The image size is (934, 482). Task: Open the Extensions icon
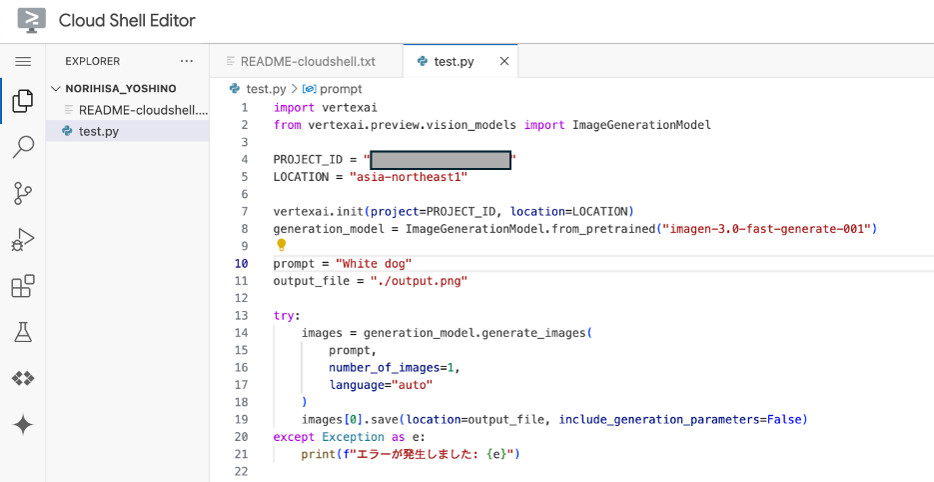22,287
